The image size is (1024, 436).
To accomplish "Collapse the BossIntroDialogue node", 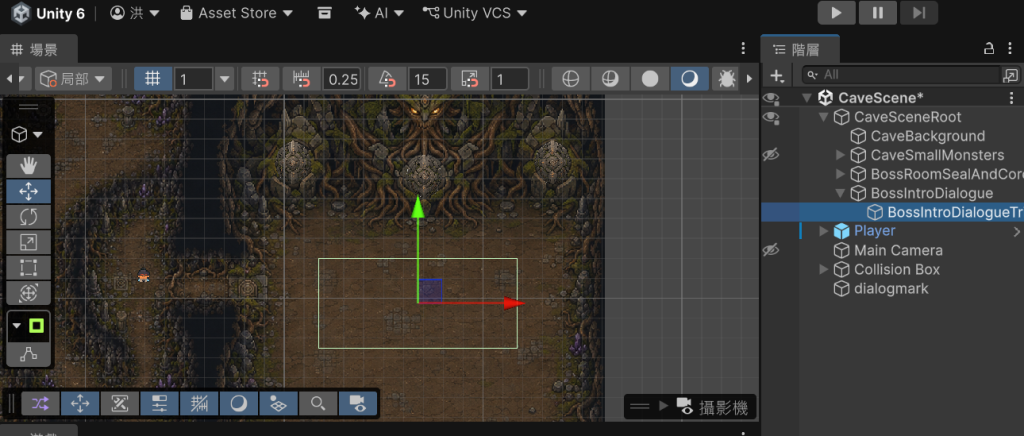I will click(840, 193).
